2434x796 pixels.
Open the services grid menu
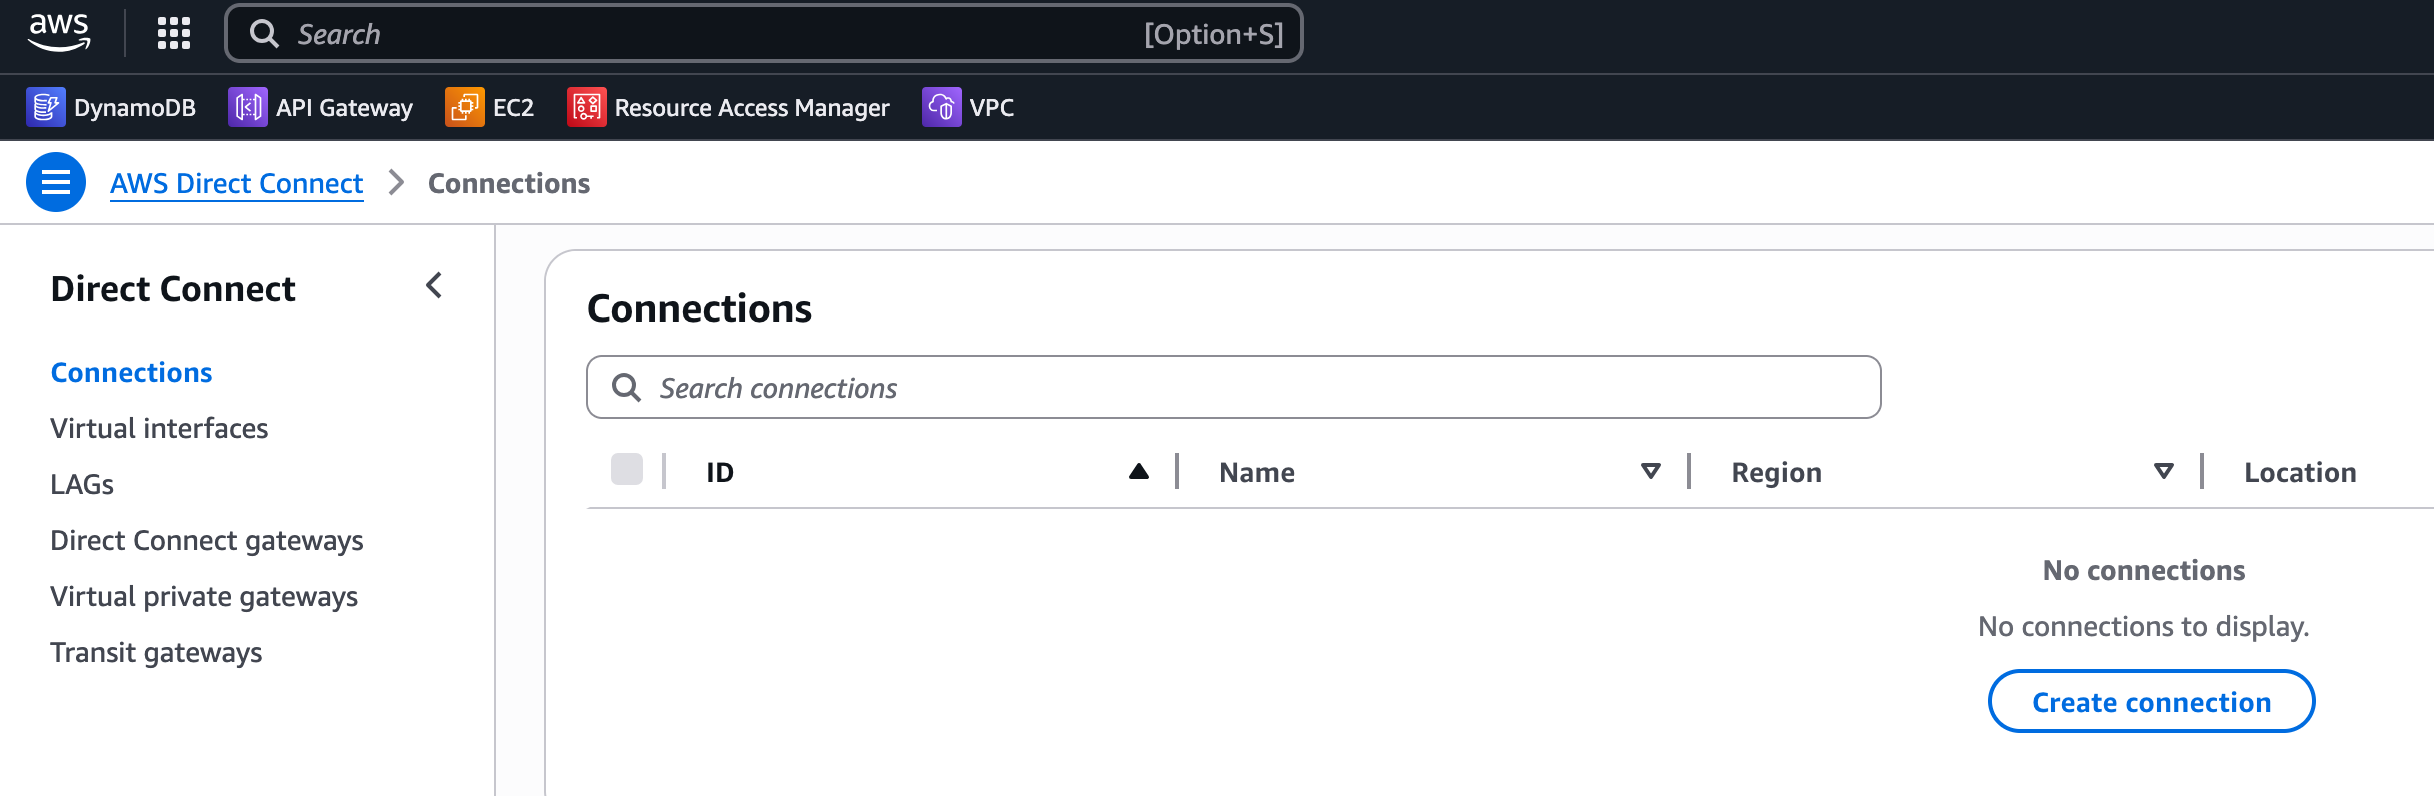(x=174, y=34)
